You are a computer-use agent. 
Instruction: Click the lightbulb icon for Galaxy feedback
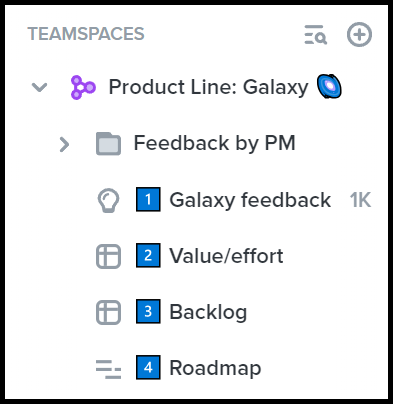click(x=108, y=200)
